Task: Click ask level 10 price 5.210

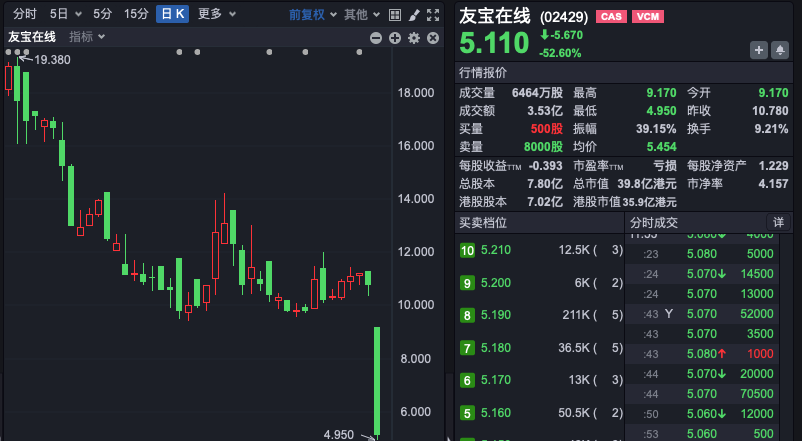Action: point(496,250)
